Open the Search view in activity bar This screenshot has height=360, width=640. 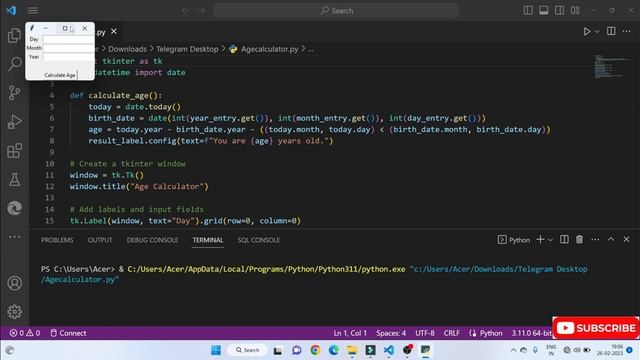(x=14, y=64)
